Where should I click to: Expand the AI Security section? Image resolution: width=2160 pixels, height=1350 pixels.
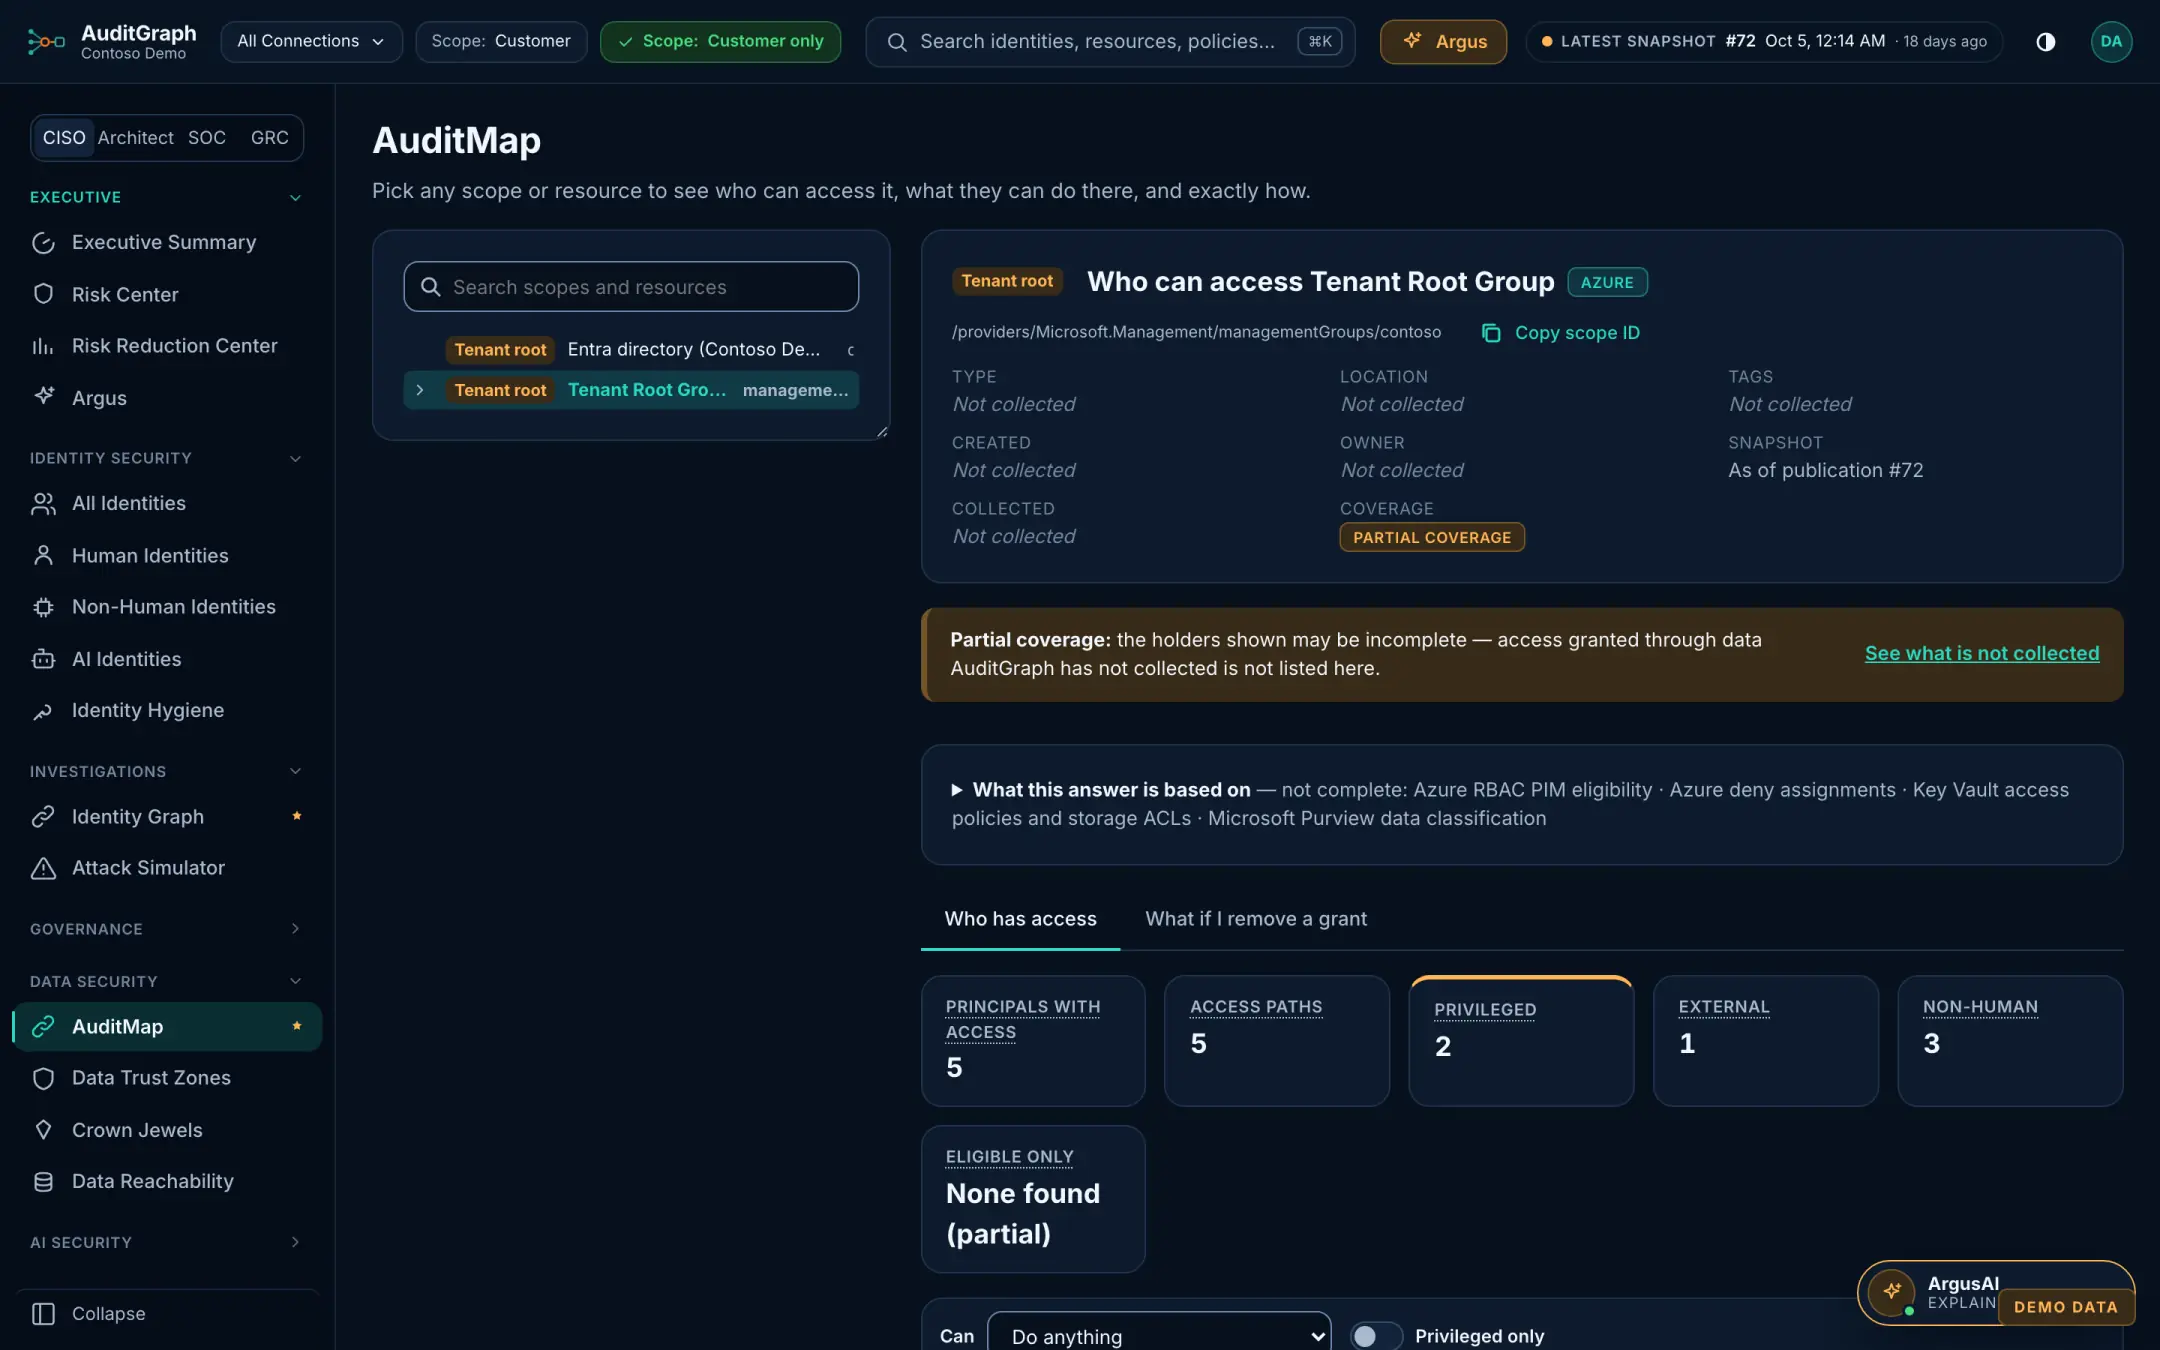tap(295, 1242)
